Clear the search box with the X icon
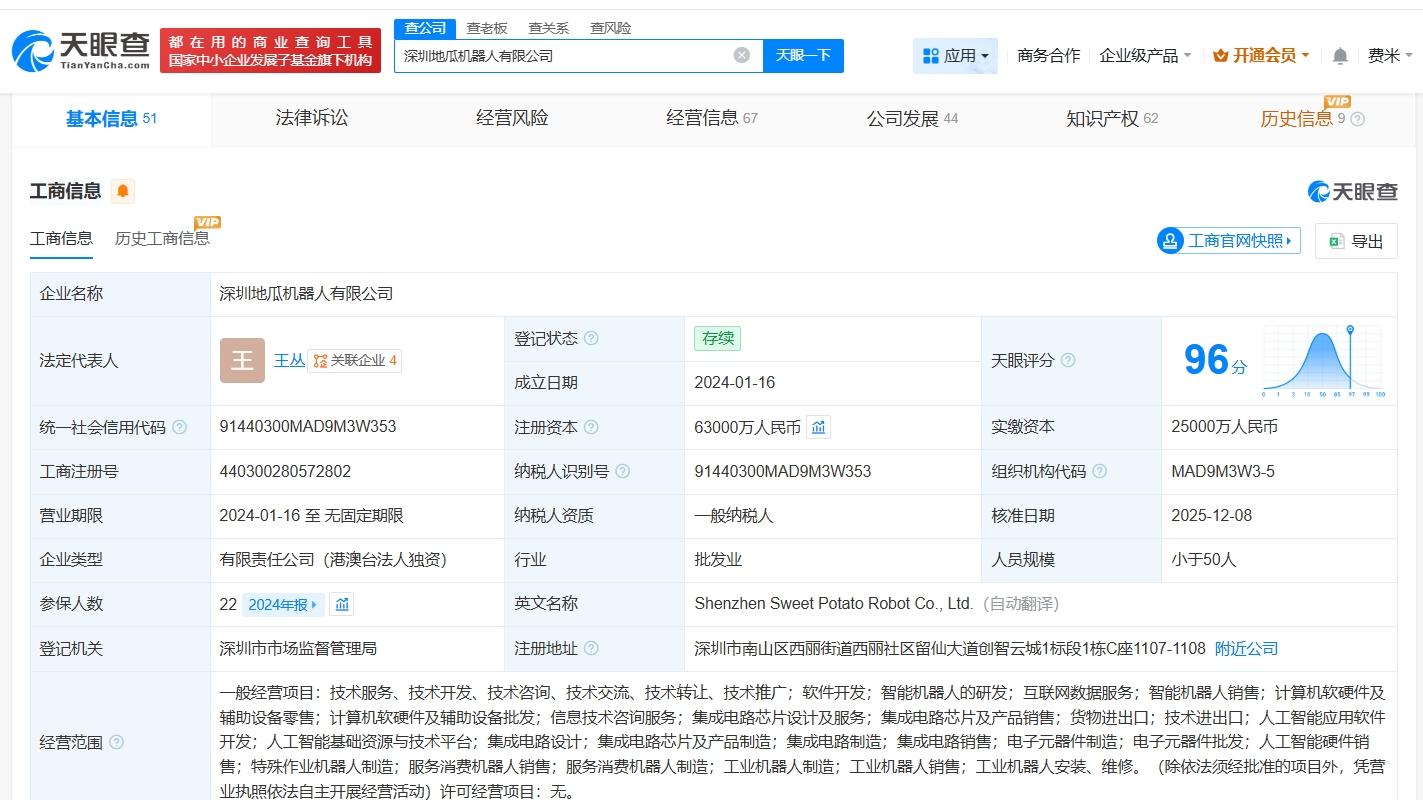 (x=740, y=56)
